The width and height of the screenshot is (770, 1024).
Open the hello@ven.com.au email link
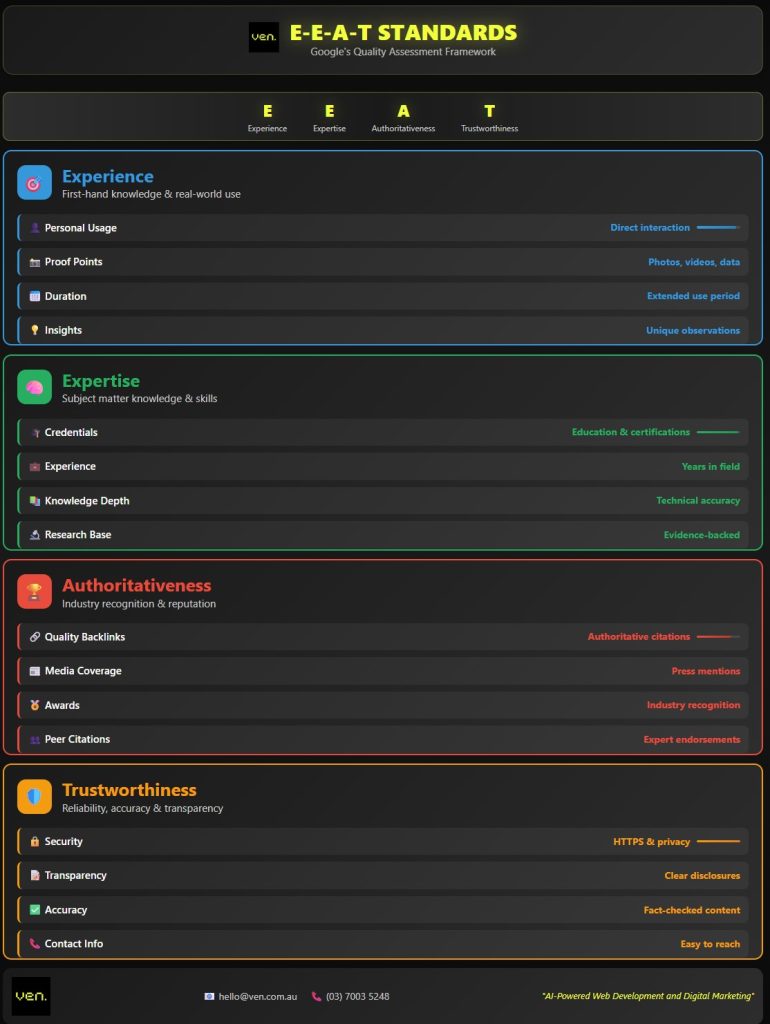(257, 997)
